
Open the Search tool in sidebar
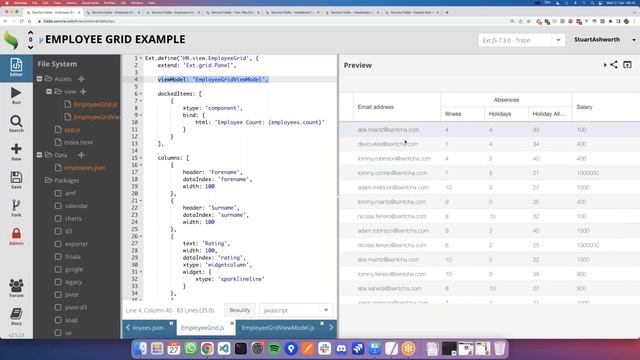pyautogui.click(x=16, y=124)
